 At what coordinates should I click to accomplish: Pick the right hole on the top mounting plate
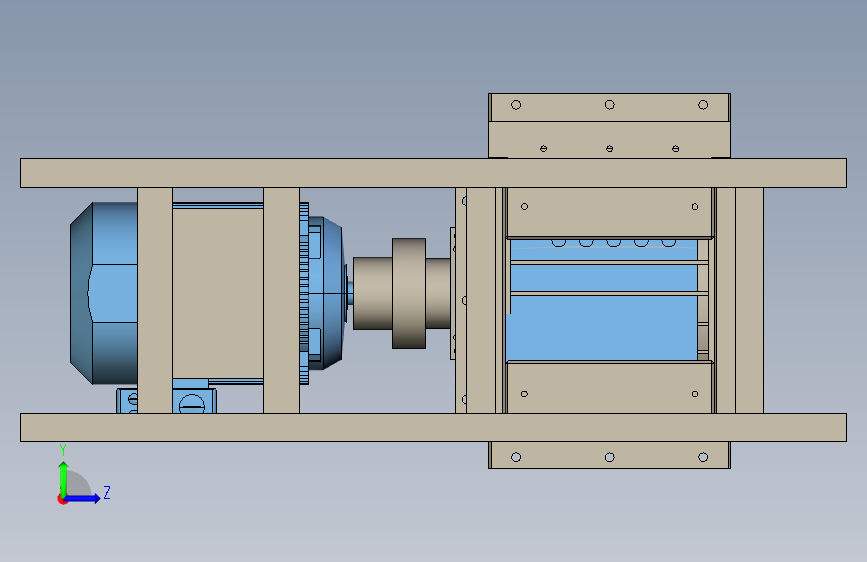[703, 105]
